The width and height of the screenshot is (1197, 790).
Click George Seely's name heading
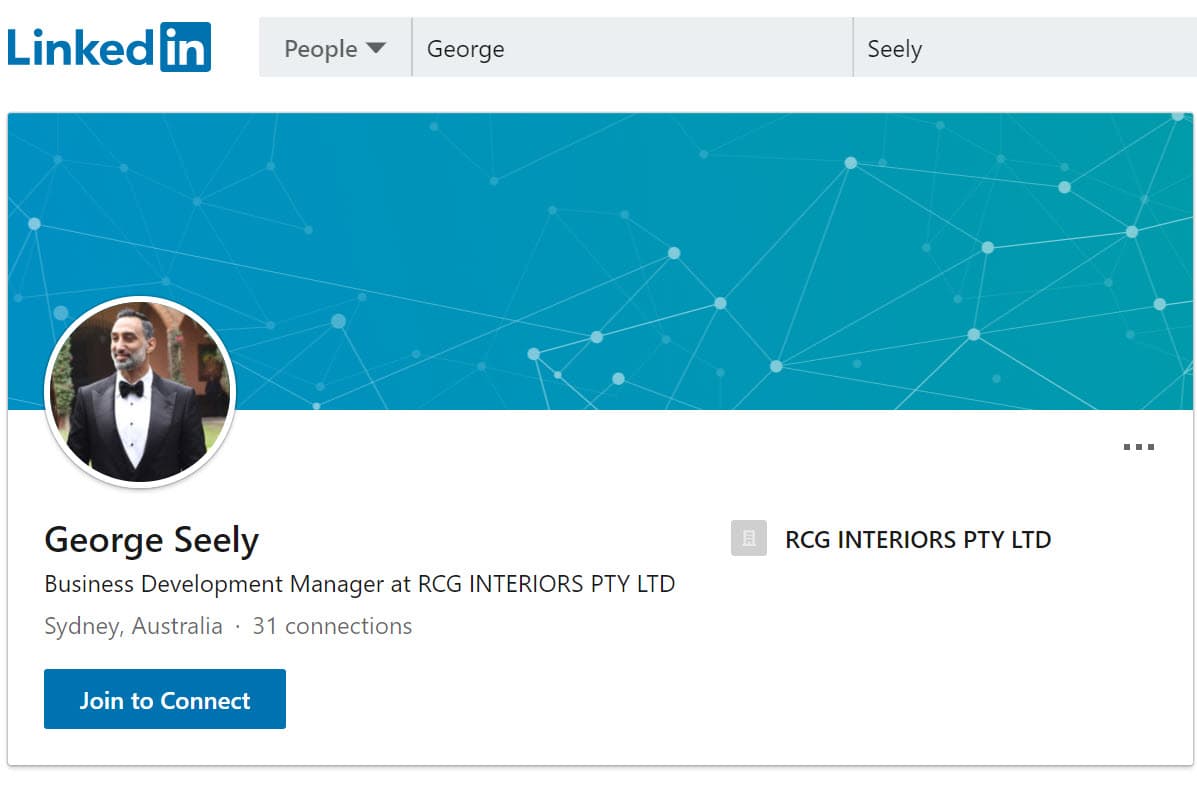151,540
